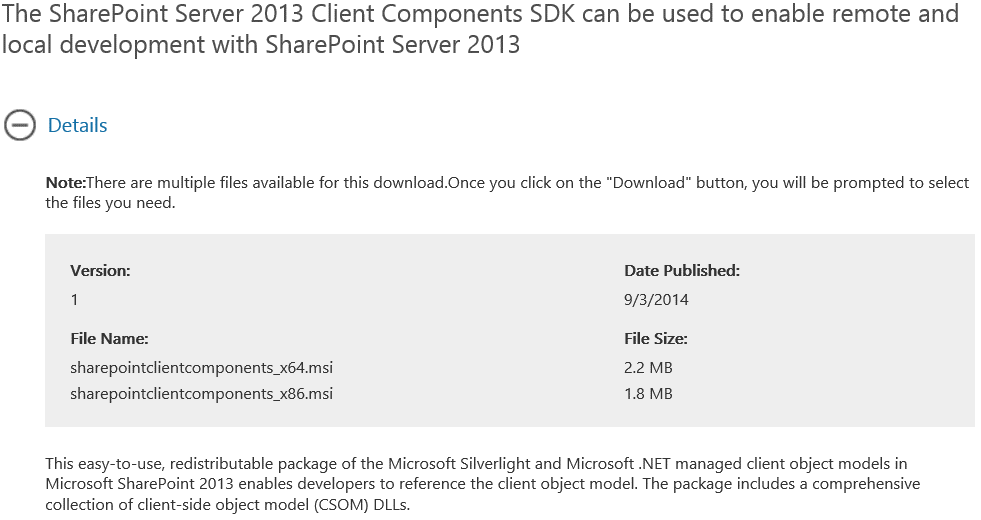Click the "Version:" label
981x520 pixels.
click(100, 270)
